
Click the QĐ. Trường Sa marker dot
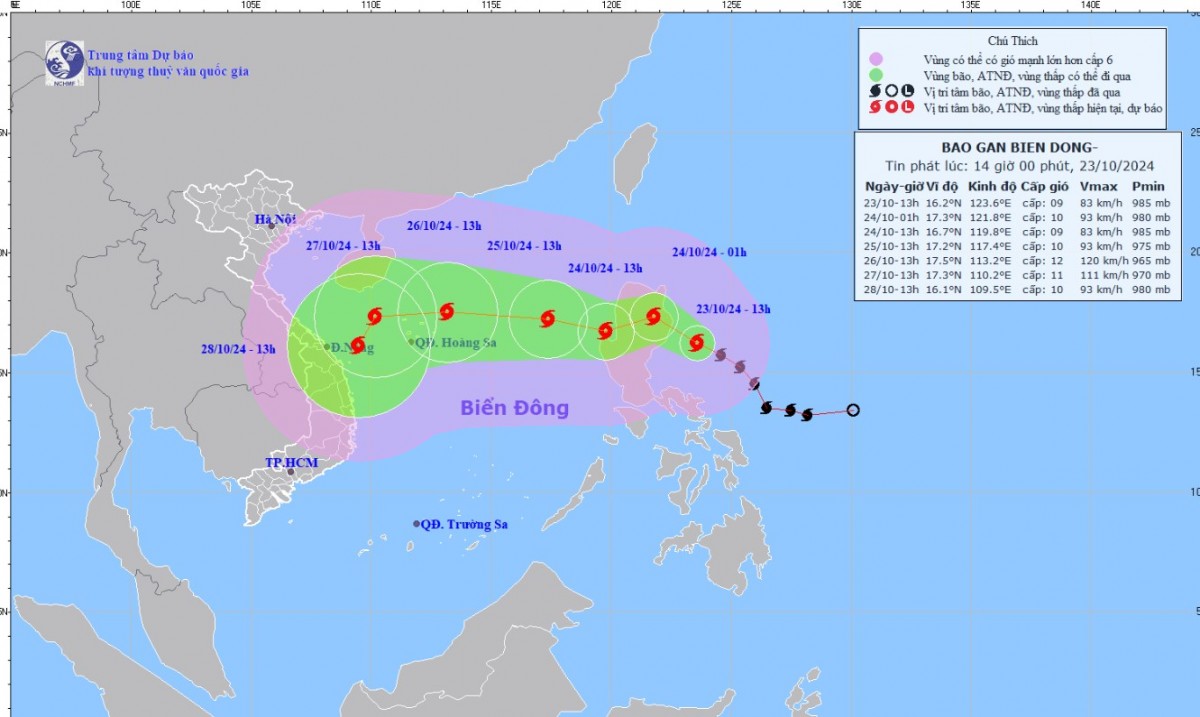pos(418,522)
